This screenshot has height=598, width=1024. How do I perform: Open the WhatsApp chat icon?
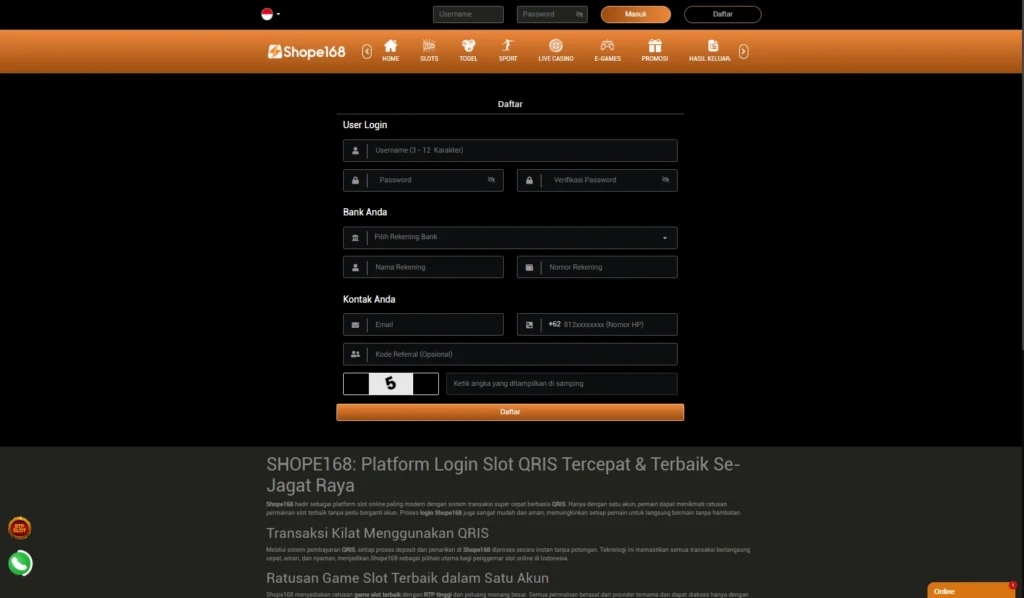click(x=20, y=563)
